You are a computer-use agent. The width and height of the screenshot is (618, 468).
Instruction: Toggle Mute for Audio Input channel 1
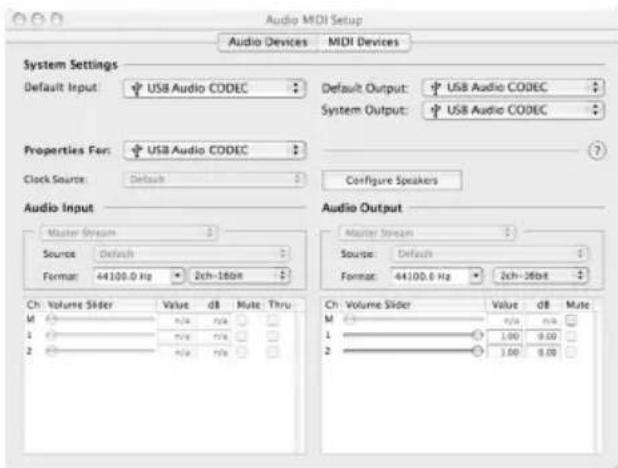[x=242, y=336]
